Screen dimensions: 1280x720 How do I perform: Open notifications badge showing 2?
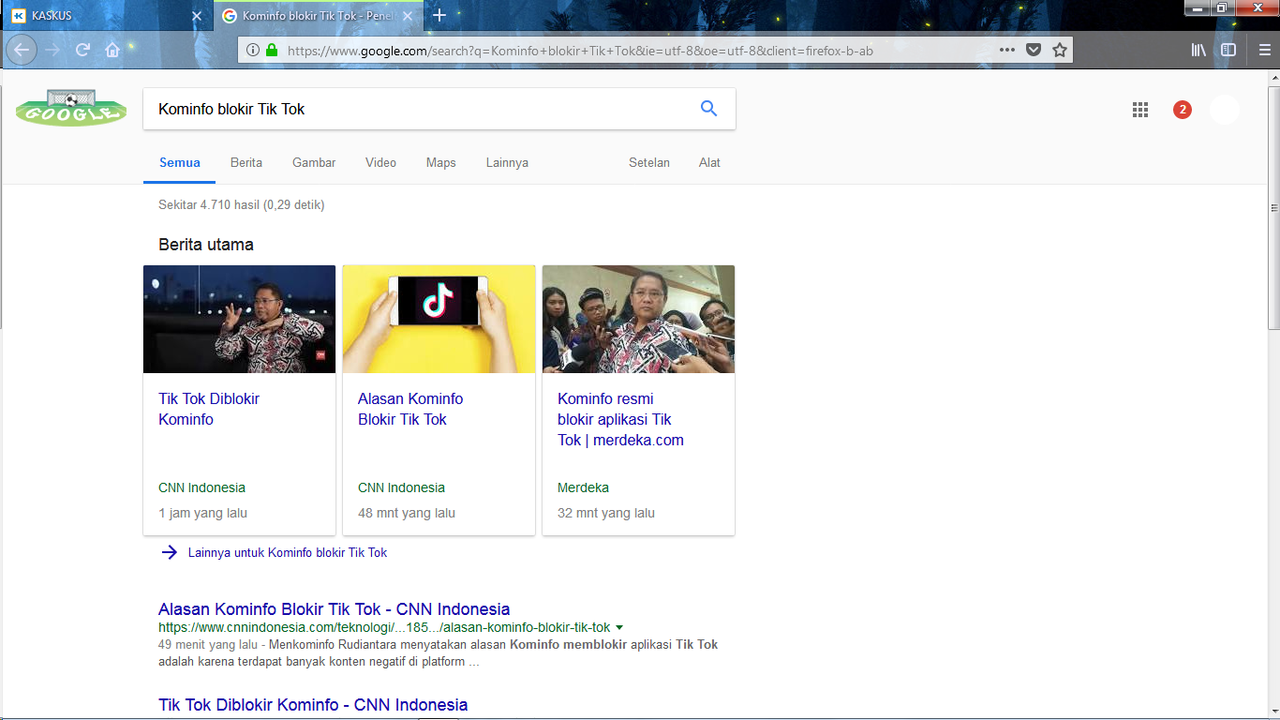click(1182, 110)
